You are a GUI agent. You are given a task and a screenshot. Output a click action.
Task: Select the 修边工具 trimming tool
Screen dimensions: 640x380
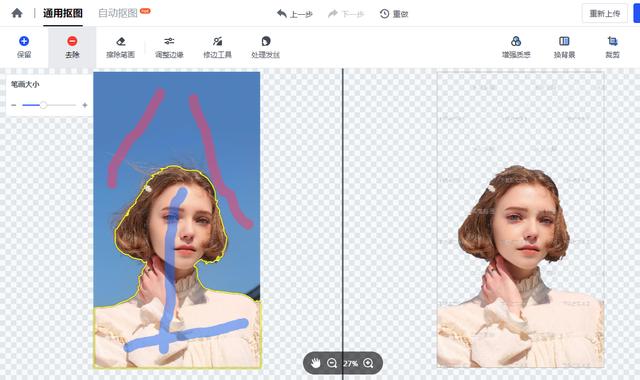pos(217,47)
